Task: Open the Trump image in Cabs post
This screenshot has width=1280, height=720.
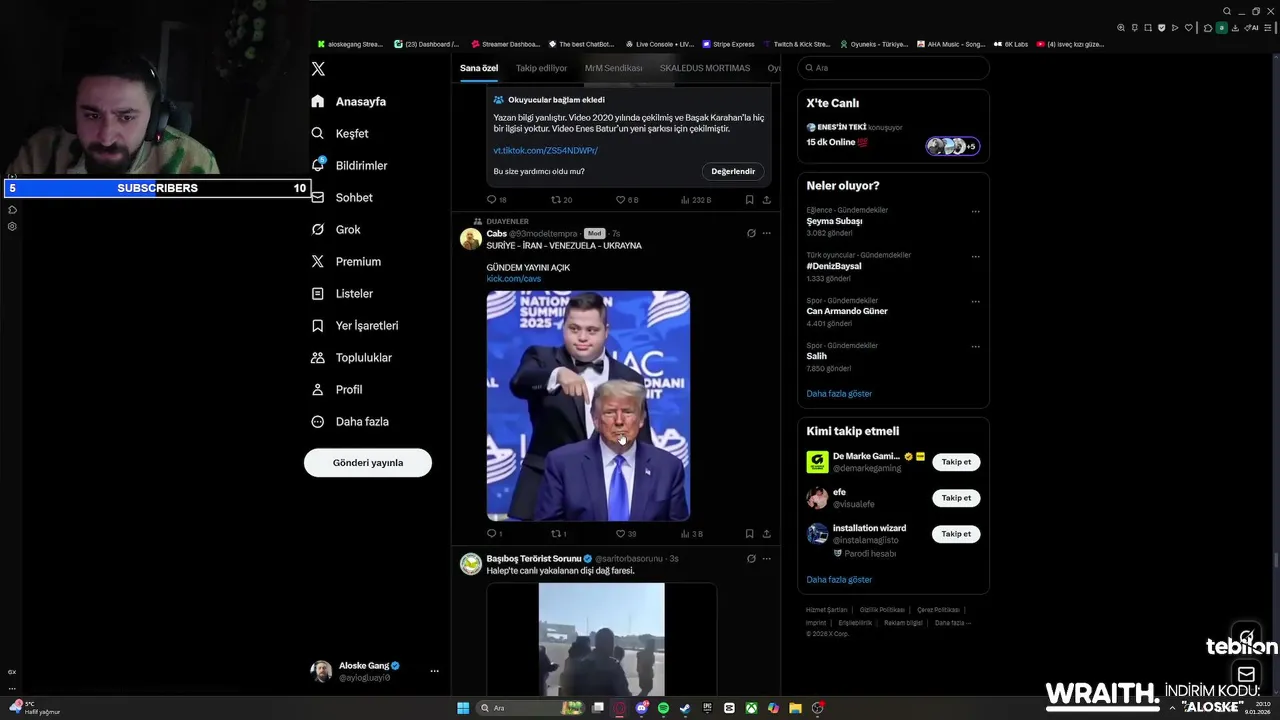Action: (588, 406)
